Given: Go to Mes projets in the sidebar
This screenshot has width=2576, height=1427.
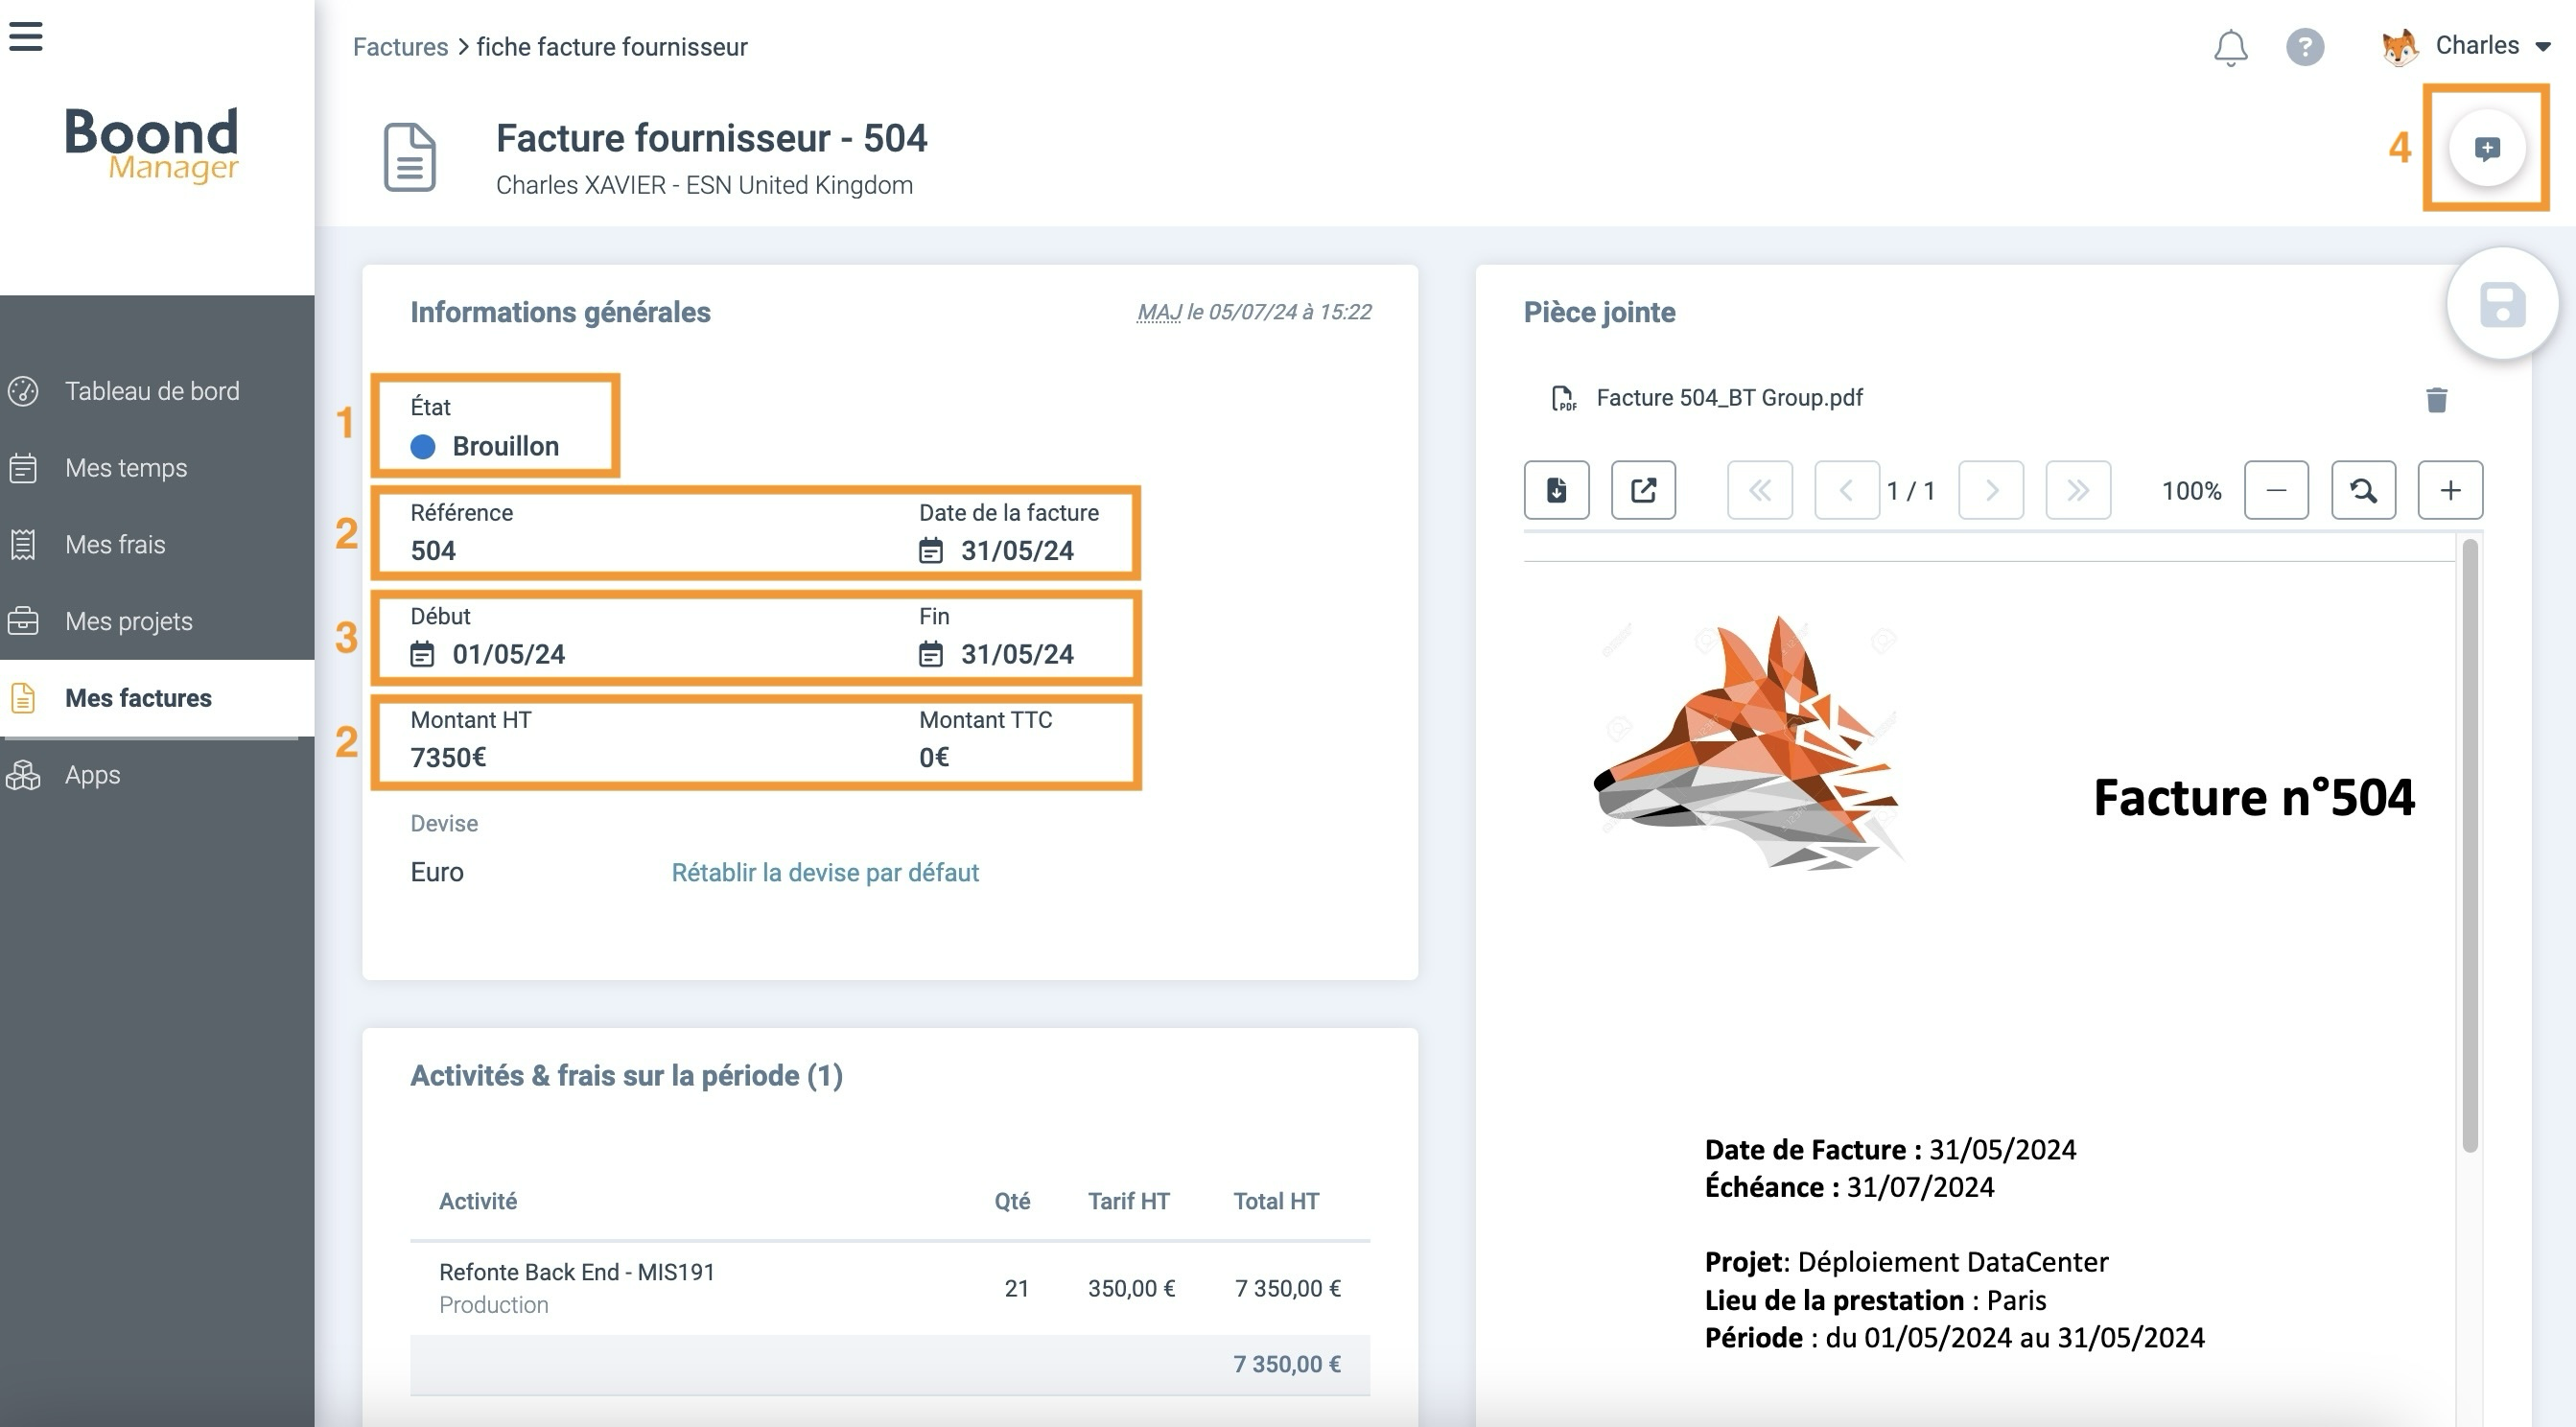Looking at the screenshot, I should (x=128, y=621).
